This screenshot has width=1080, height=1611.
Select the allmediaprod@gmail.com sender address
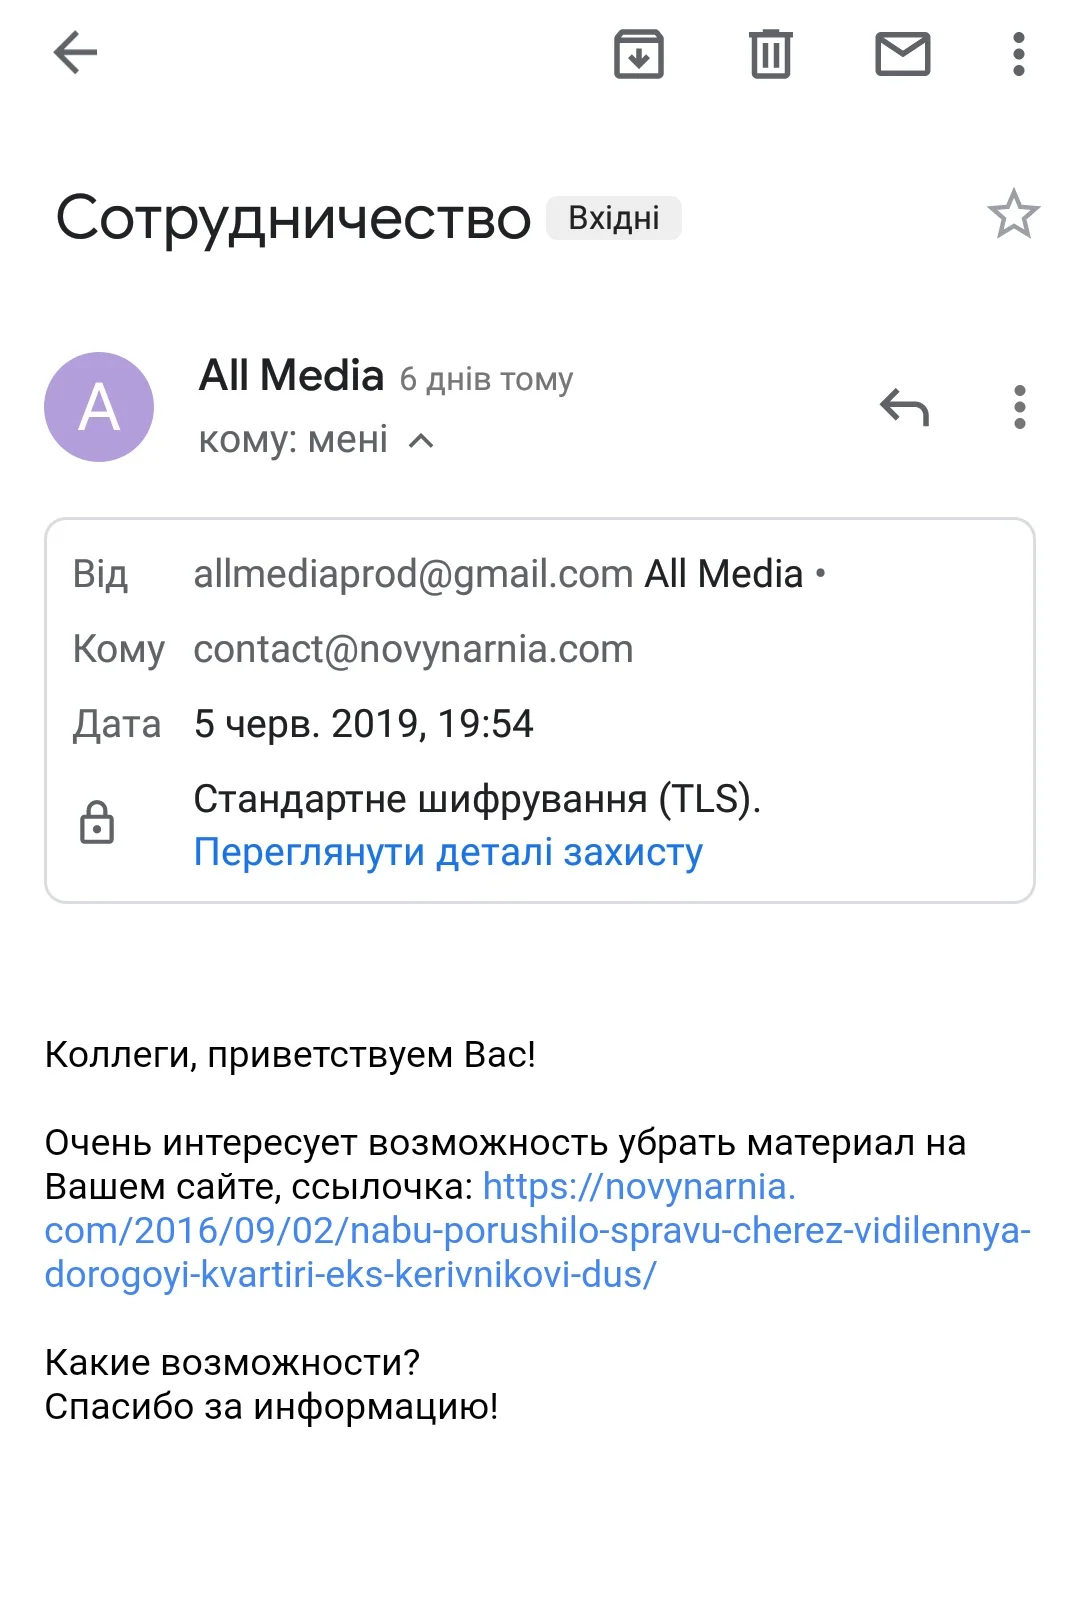(x=413, y=574)
